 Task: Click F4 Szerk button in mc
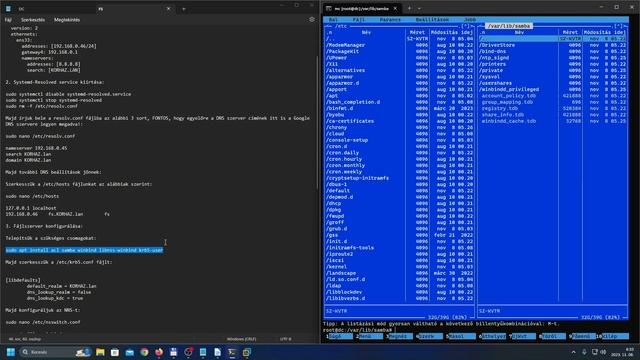[431, 336]
